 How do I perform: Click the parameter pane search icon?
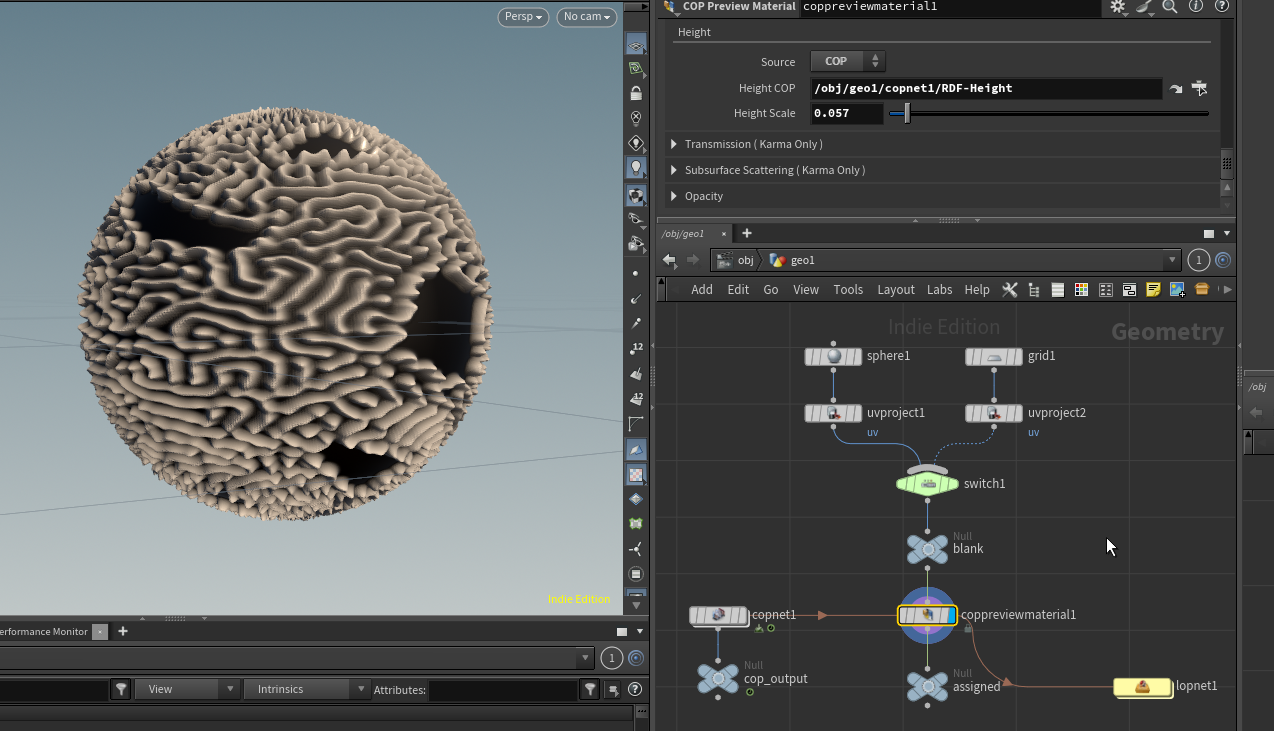tap(1169, 7)
